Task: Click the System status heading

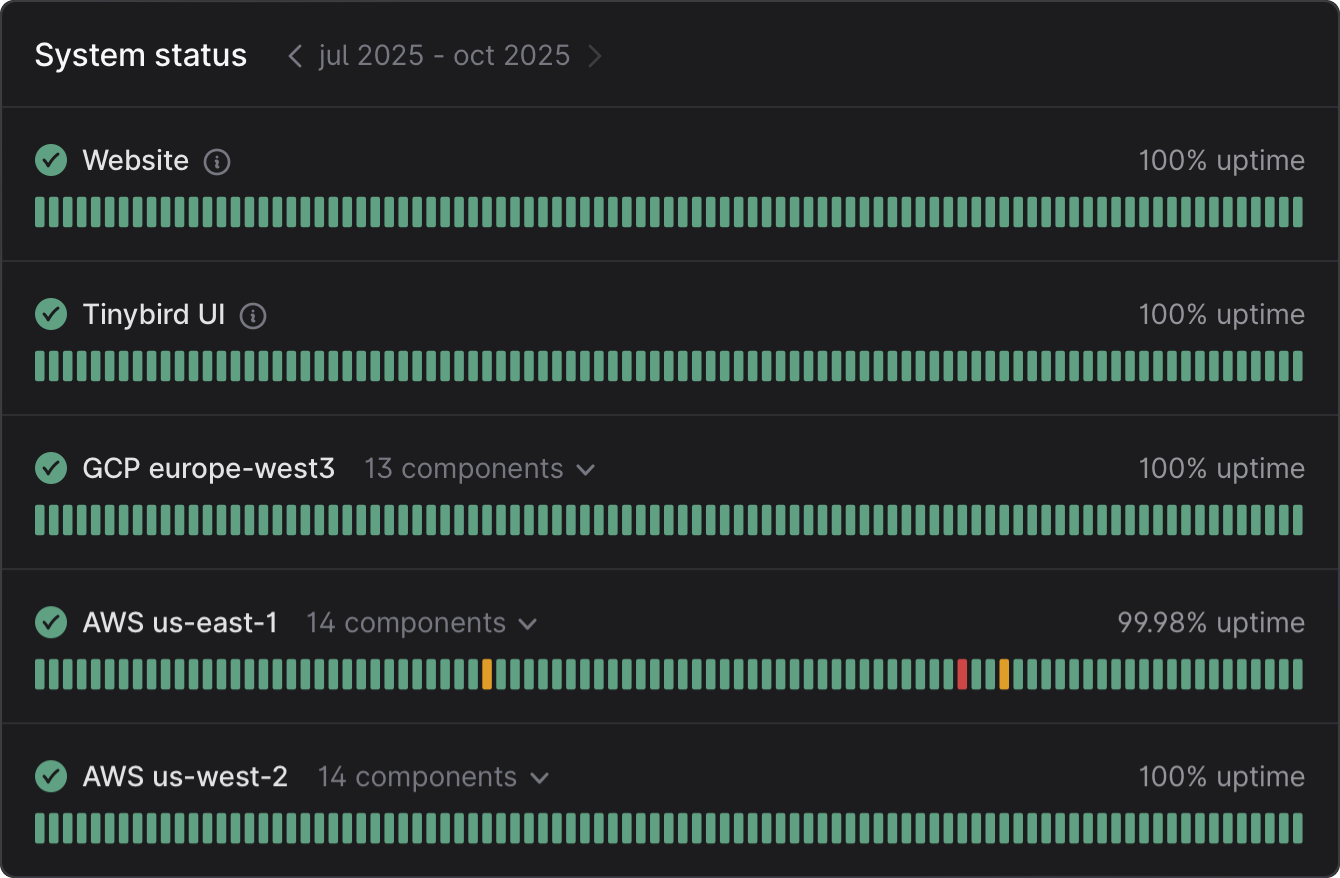Action: click(141, 55)
